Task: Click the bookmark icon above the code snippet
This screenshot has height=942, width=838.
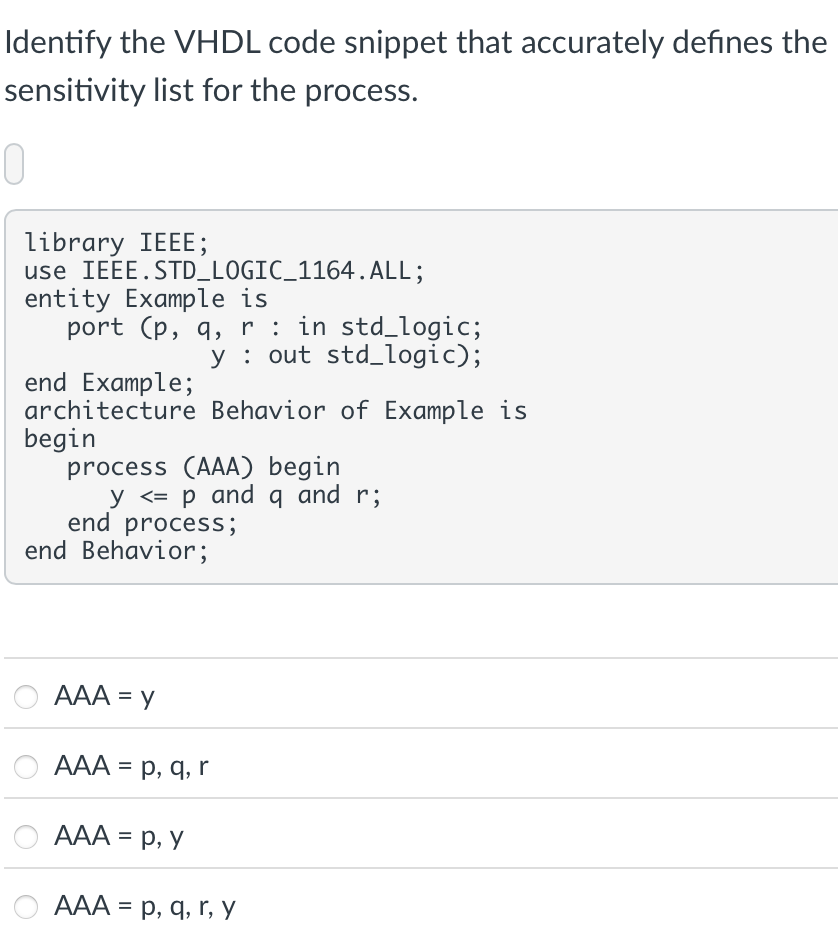Action: pos(12,165)
